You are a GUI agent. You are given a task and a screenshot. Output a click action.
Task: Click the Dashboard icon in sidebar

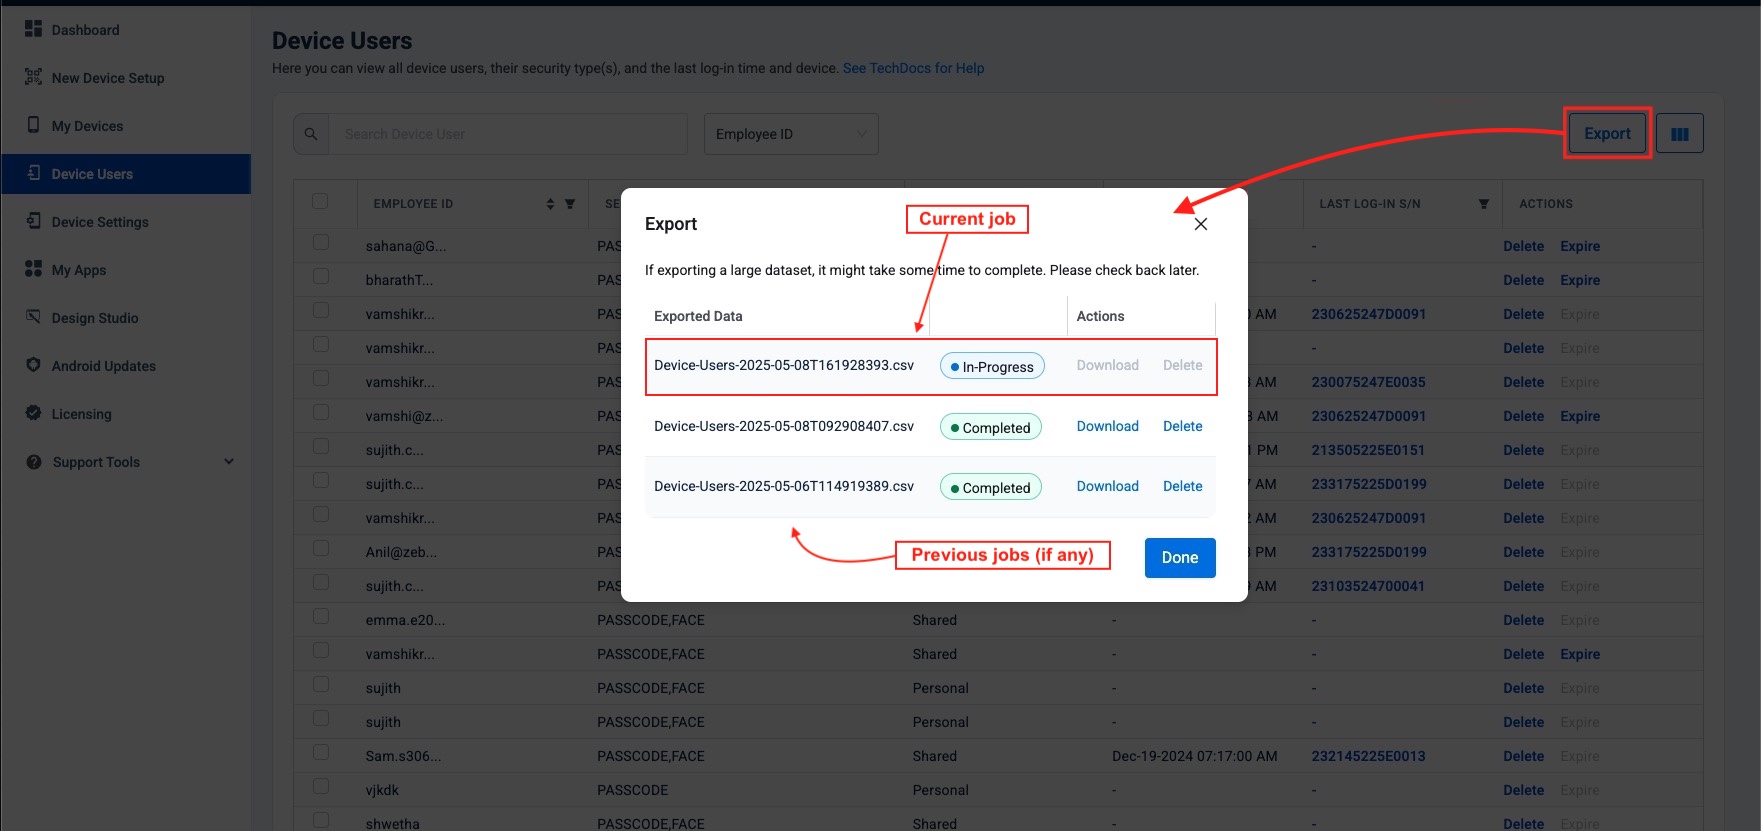pos(33,29)
